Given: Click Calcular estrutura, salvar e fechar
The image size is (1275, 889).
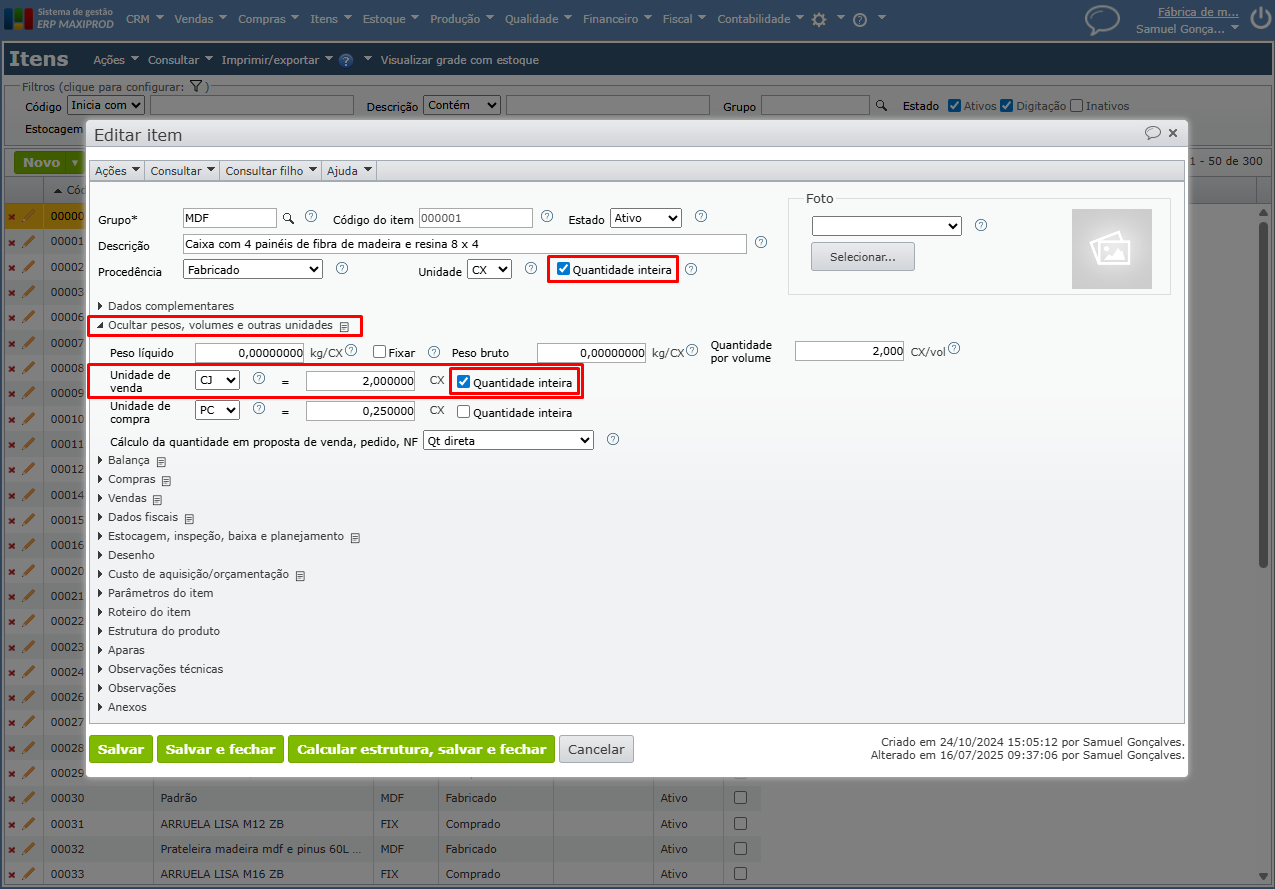Looking at the screenshot, I should [x=421, y=749].
